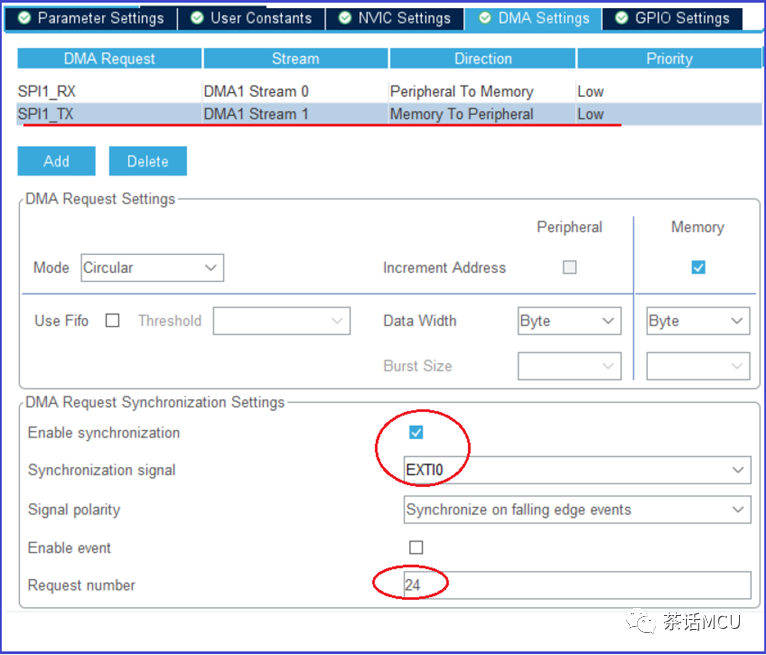
Task: Open the Synchronization signal dropdown EXTI0
Action: pos(577,470)
